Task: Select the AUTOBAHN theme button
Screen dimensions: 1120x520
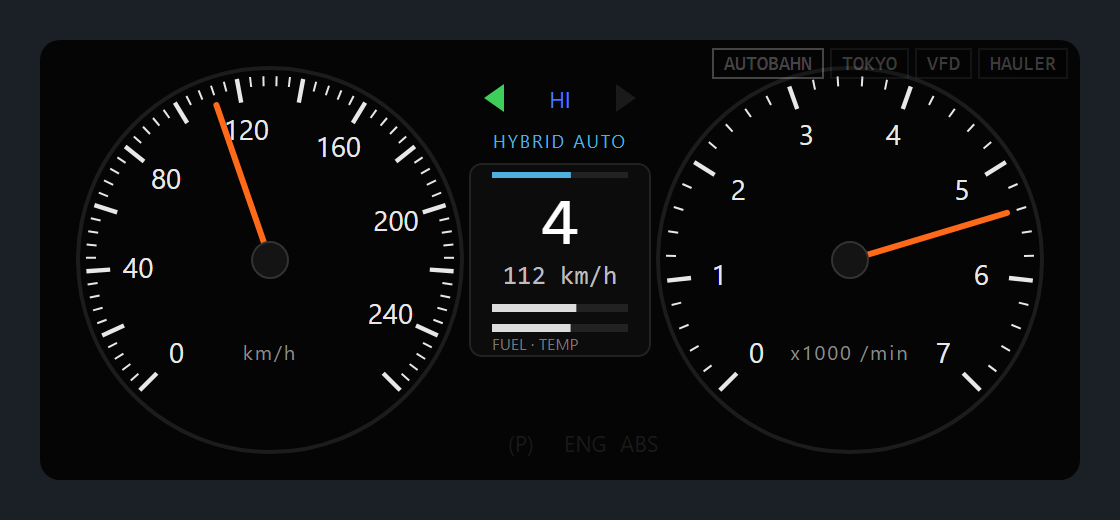Action: pos(768,64)
